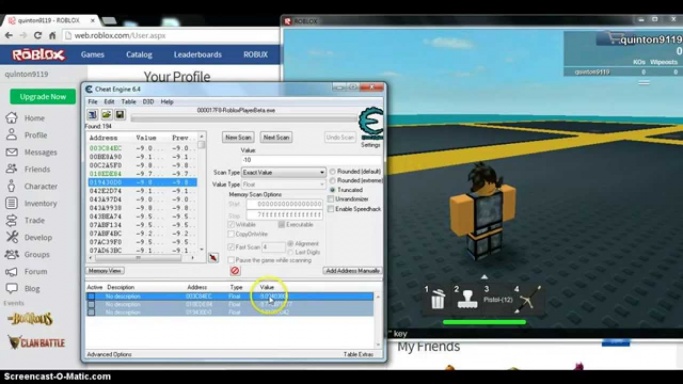Select the crossbow weapon slot 4

528,299
